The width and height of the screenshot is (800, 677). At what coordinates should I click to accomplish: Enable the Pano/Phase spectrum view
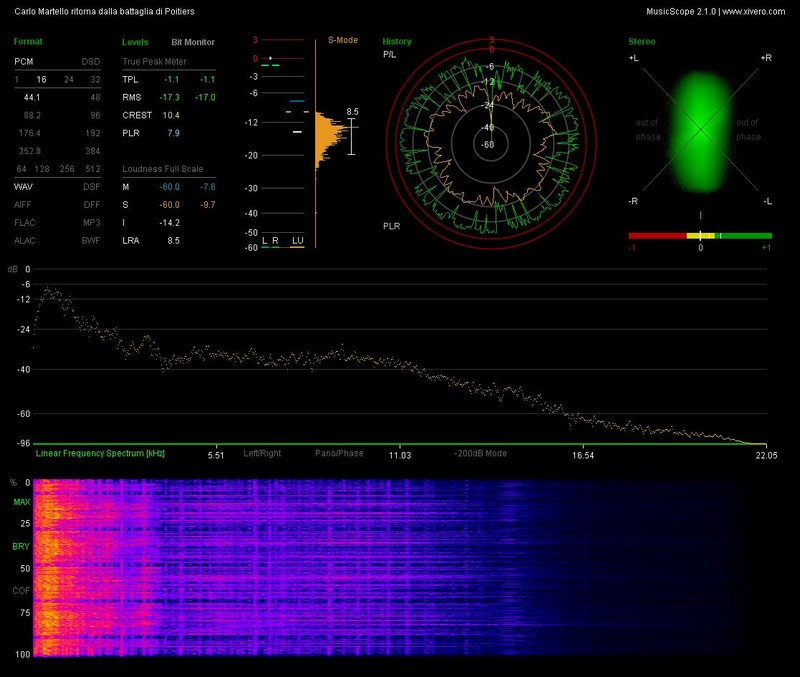coord(339,453)
